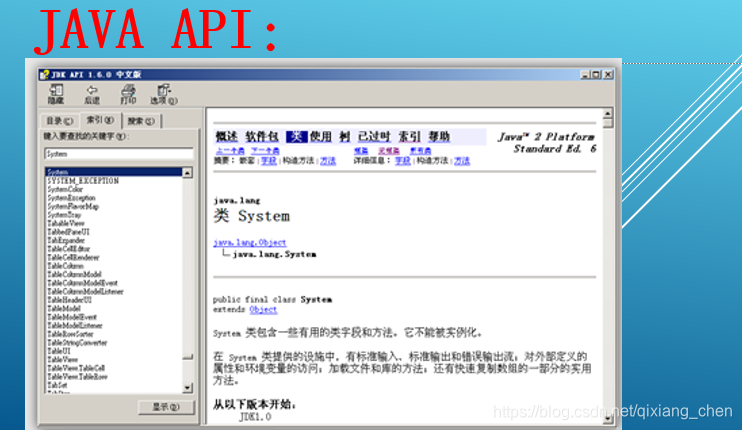Select SystemFlavorMap in the index list
742x430 pixels.
(x=73, y=206)
